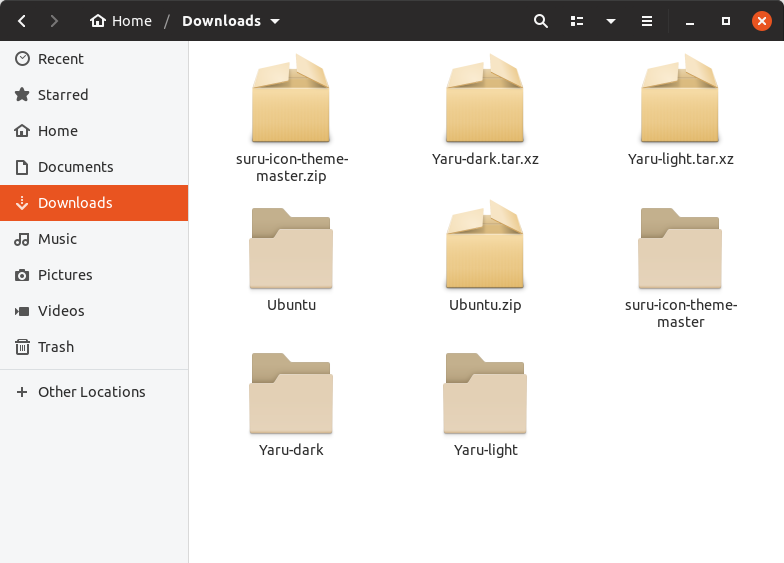
Task: Click Home in the path bar
Action: (121, 21)
